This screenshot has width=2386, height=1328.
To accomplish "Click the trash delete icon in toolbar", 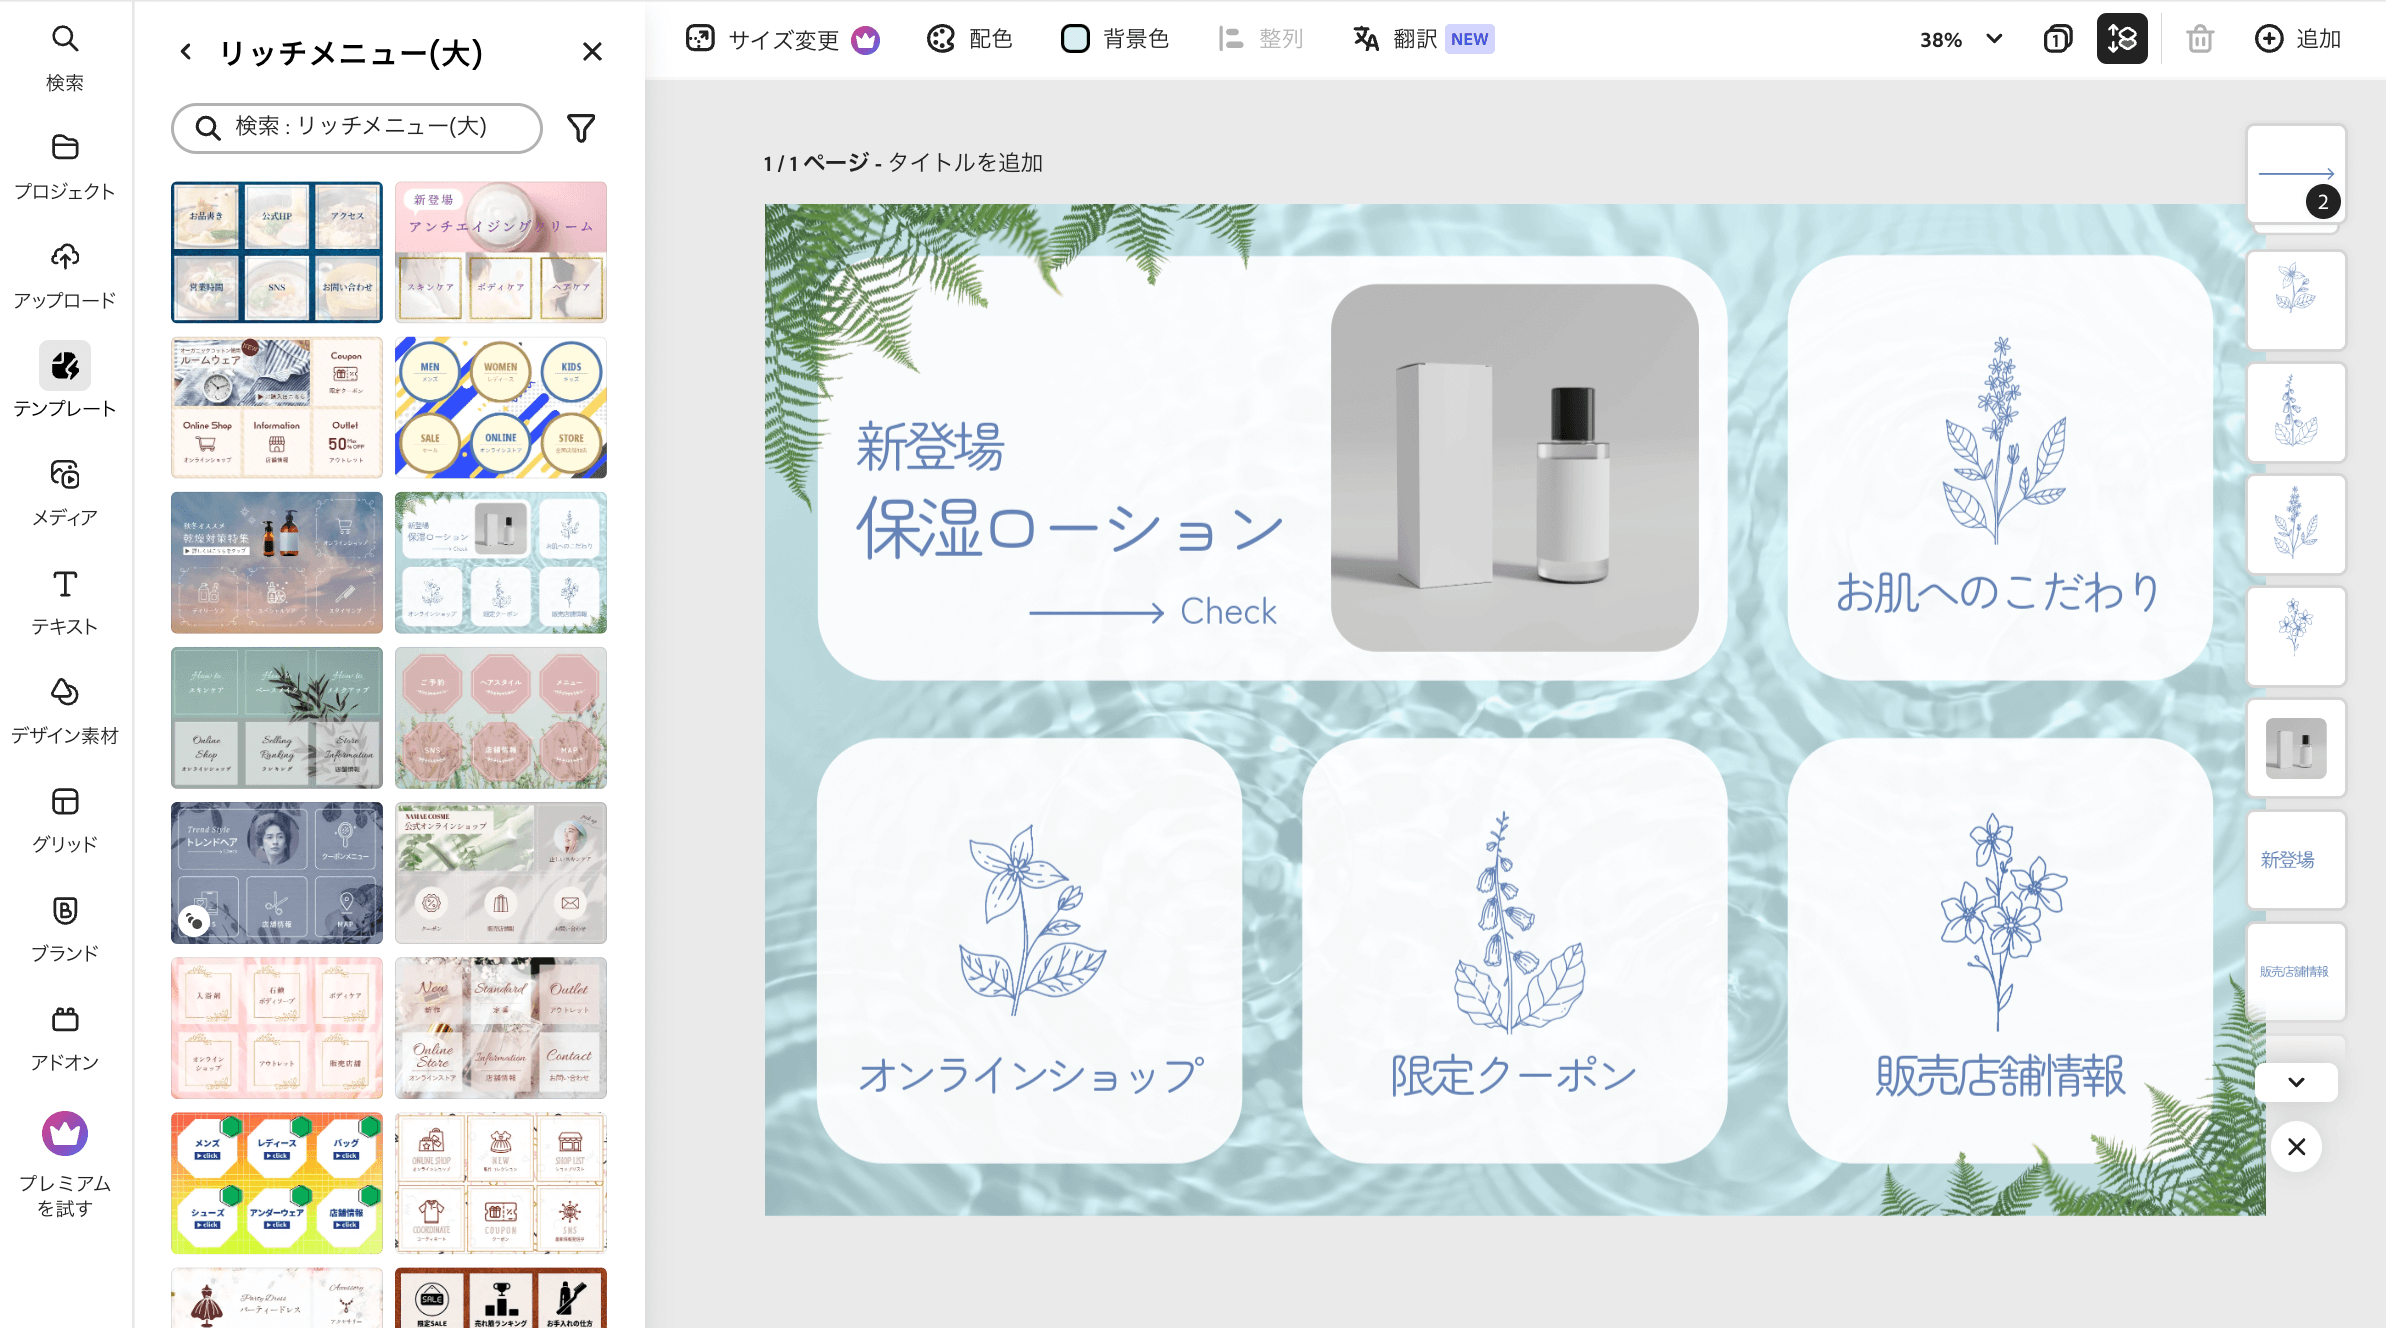I will point(2199,39).
